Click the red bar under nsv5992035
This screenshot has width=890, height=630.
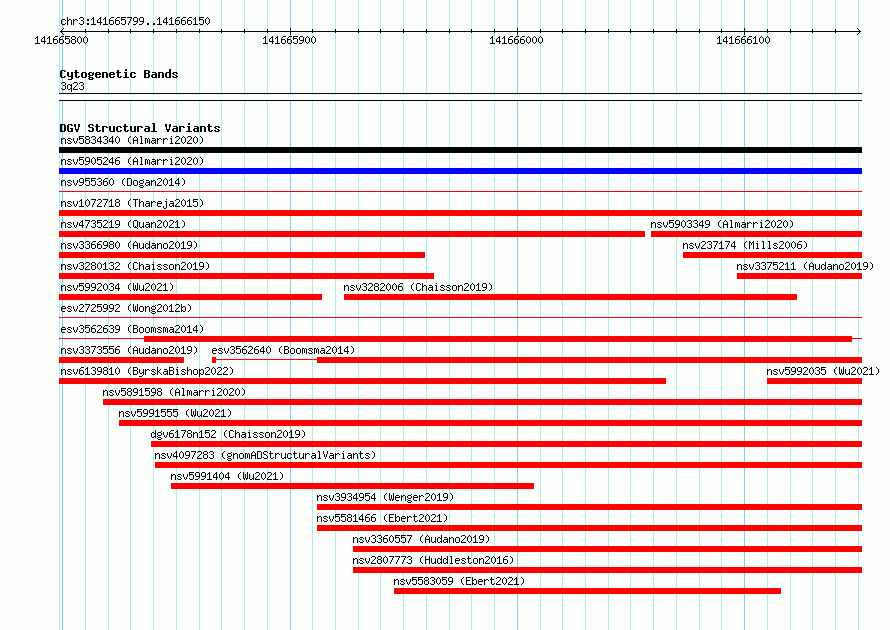pos(815,381)
